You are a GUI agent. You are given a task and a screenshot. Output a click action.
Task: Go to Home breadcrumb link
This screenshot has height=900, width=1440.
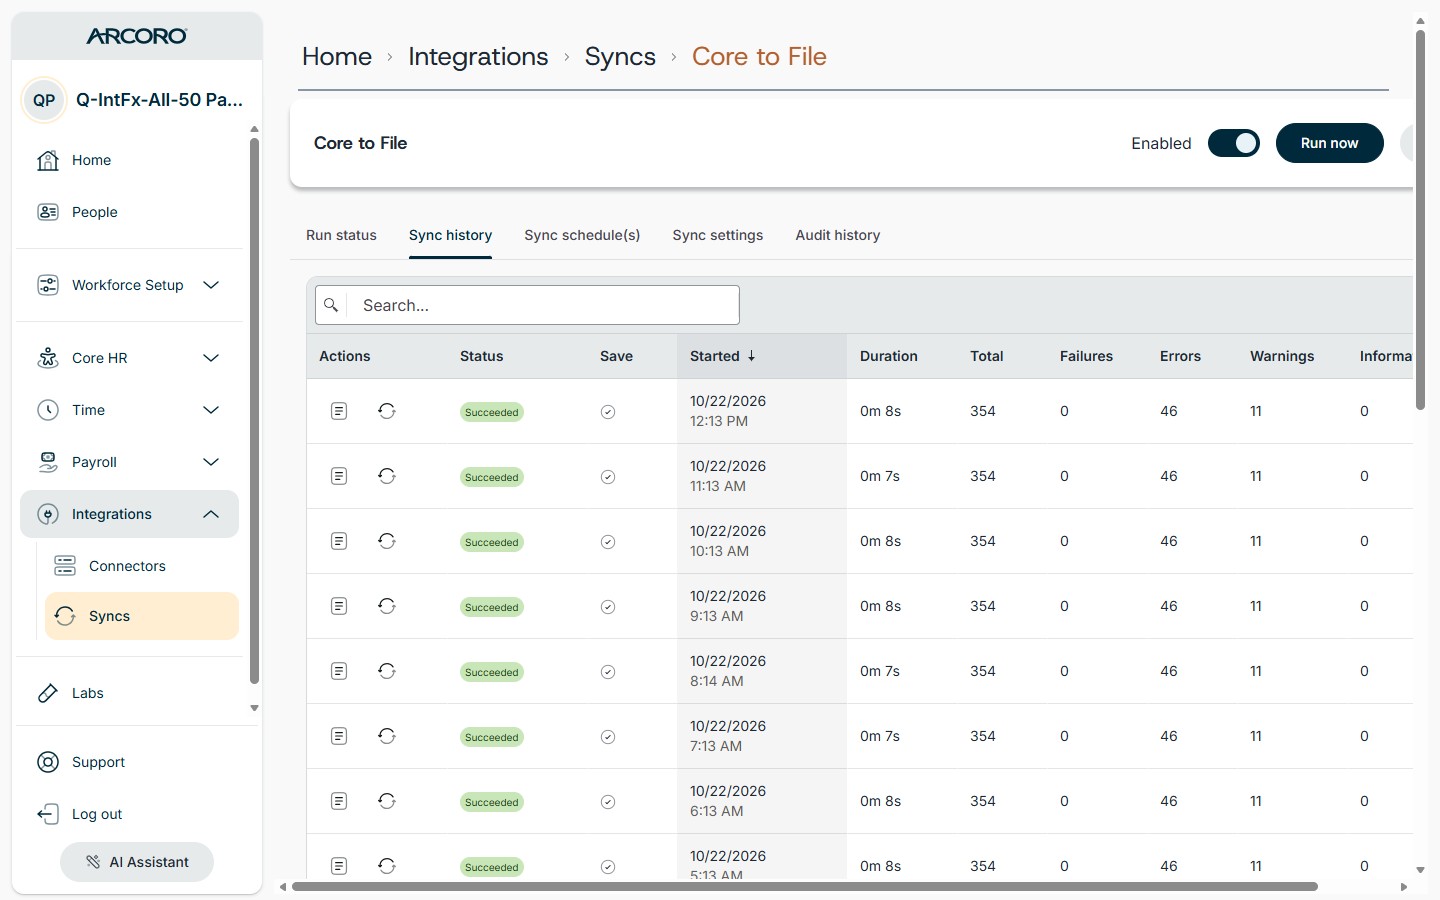pyautogui.click(x=337, y=57)
